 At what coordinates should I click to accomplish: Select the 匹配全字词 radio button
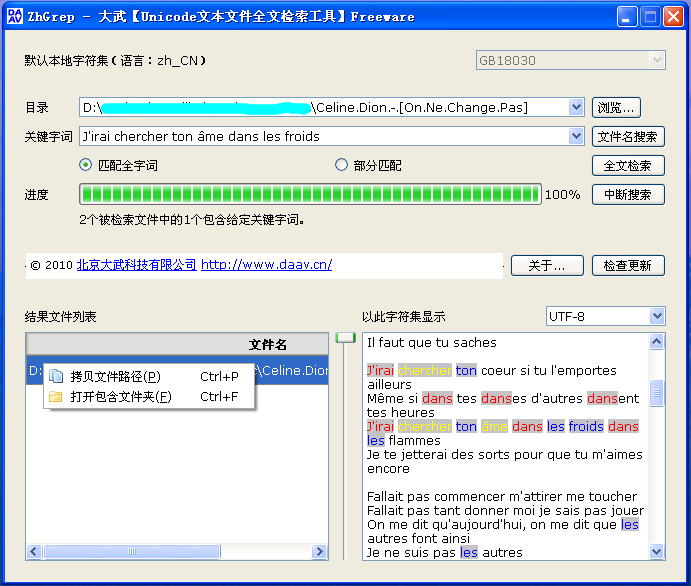85,165
